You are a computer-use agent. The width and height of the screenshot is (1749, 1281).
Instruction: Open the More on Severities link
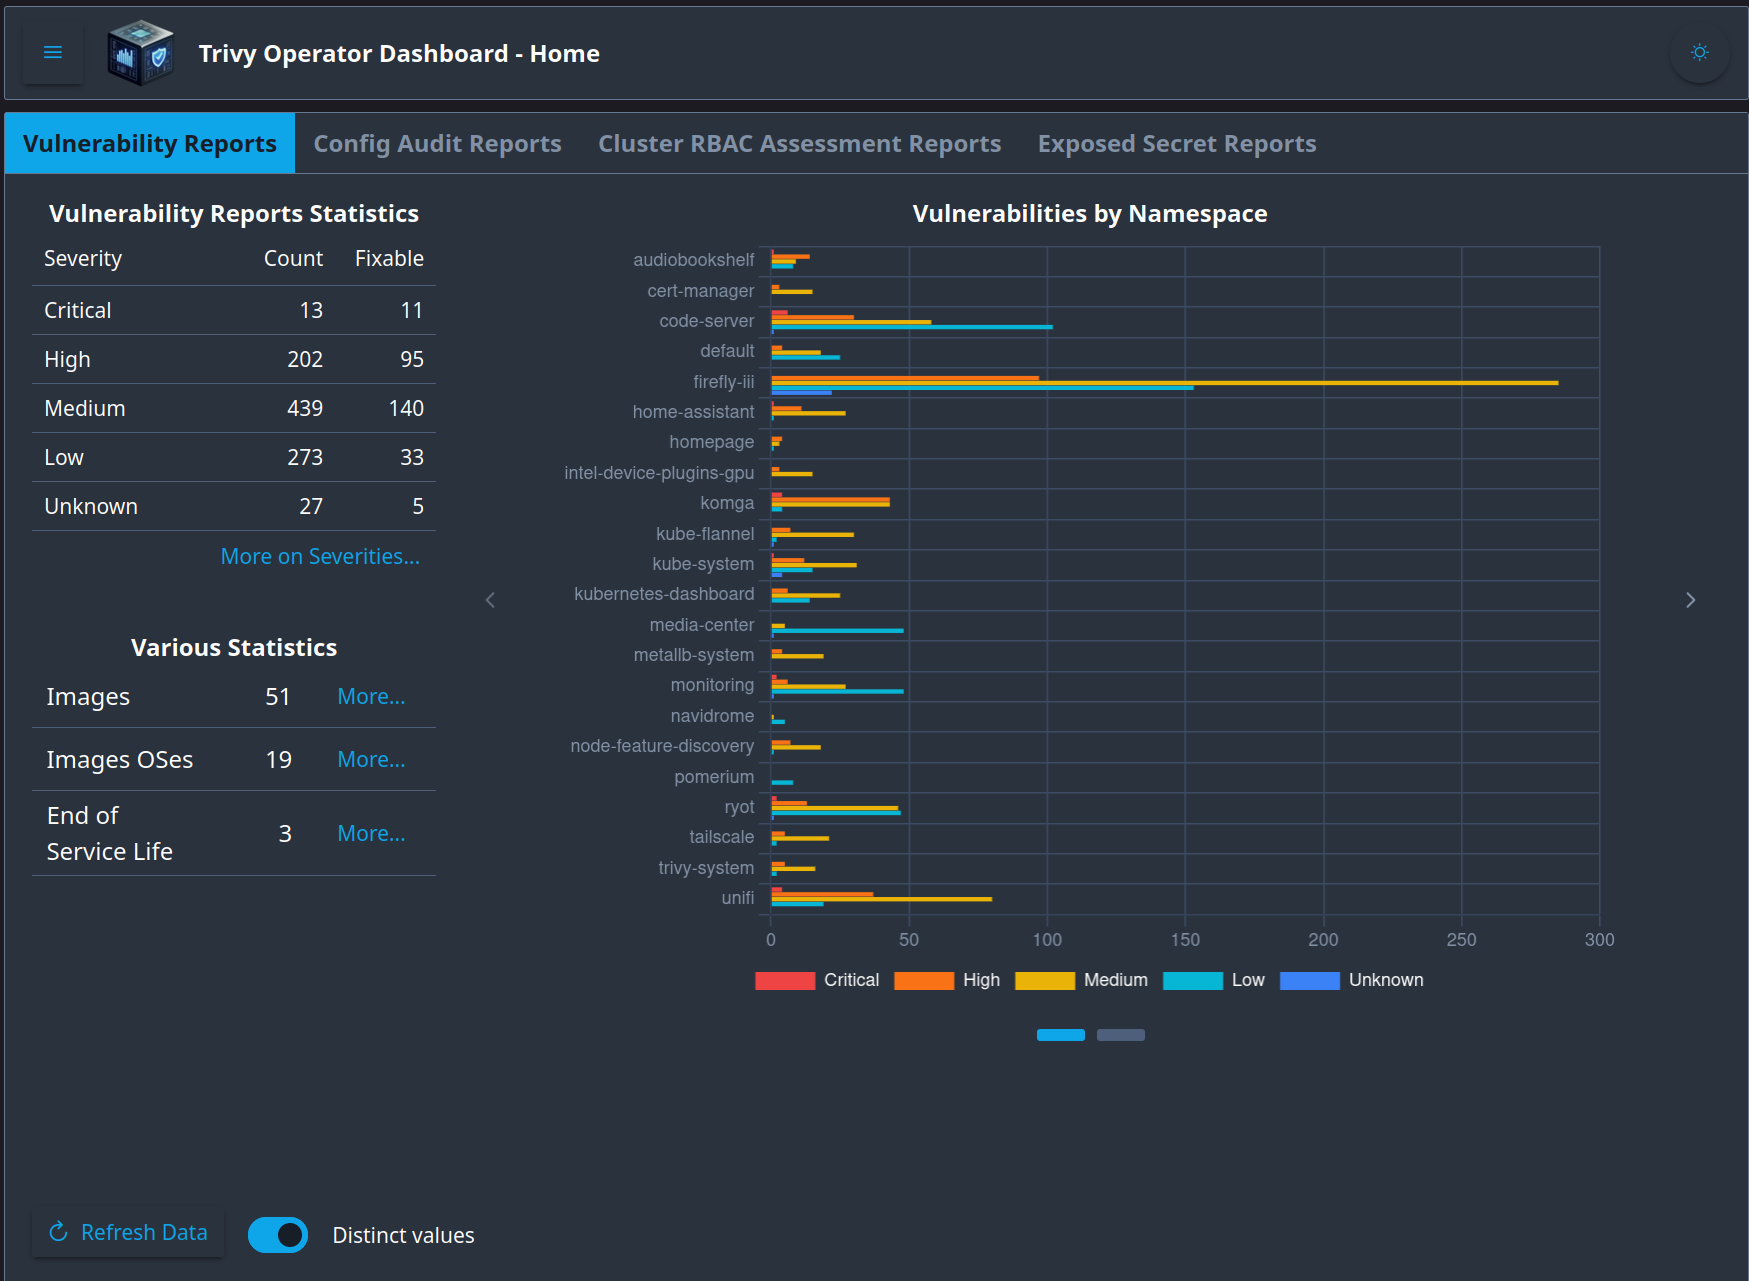click(320, 557)
